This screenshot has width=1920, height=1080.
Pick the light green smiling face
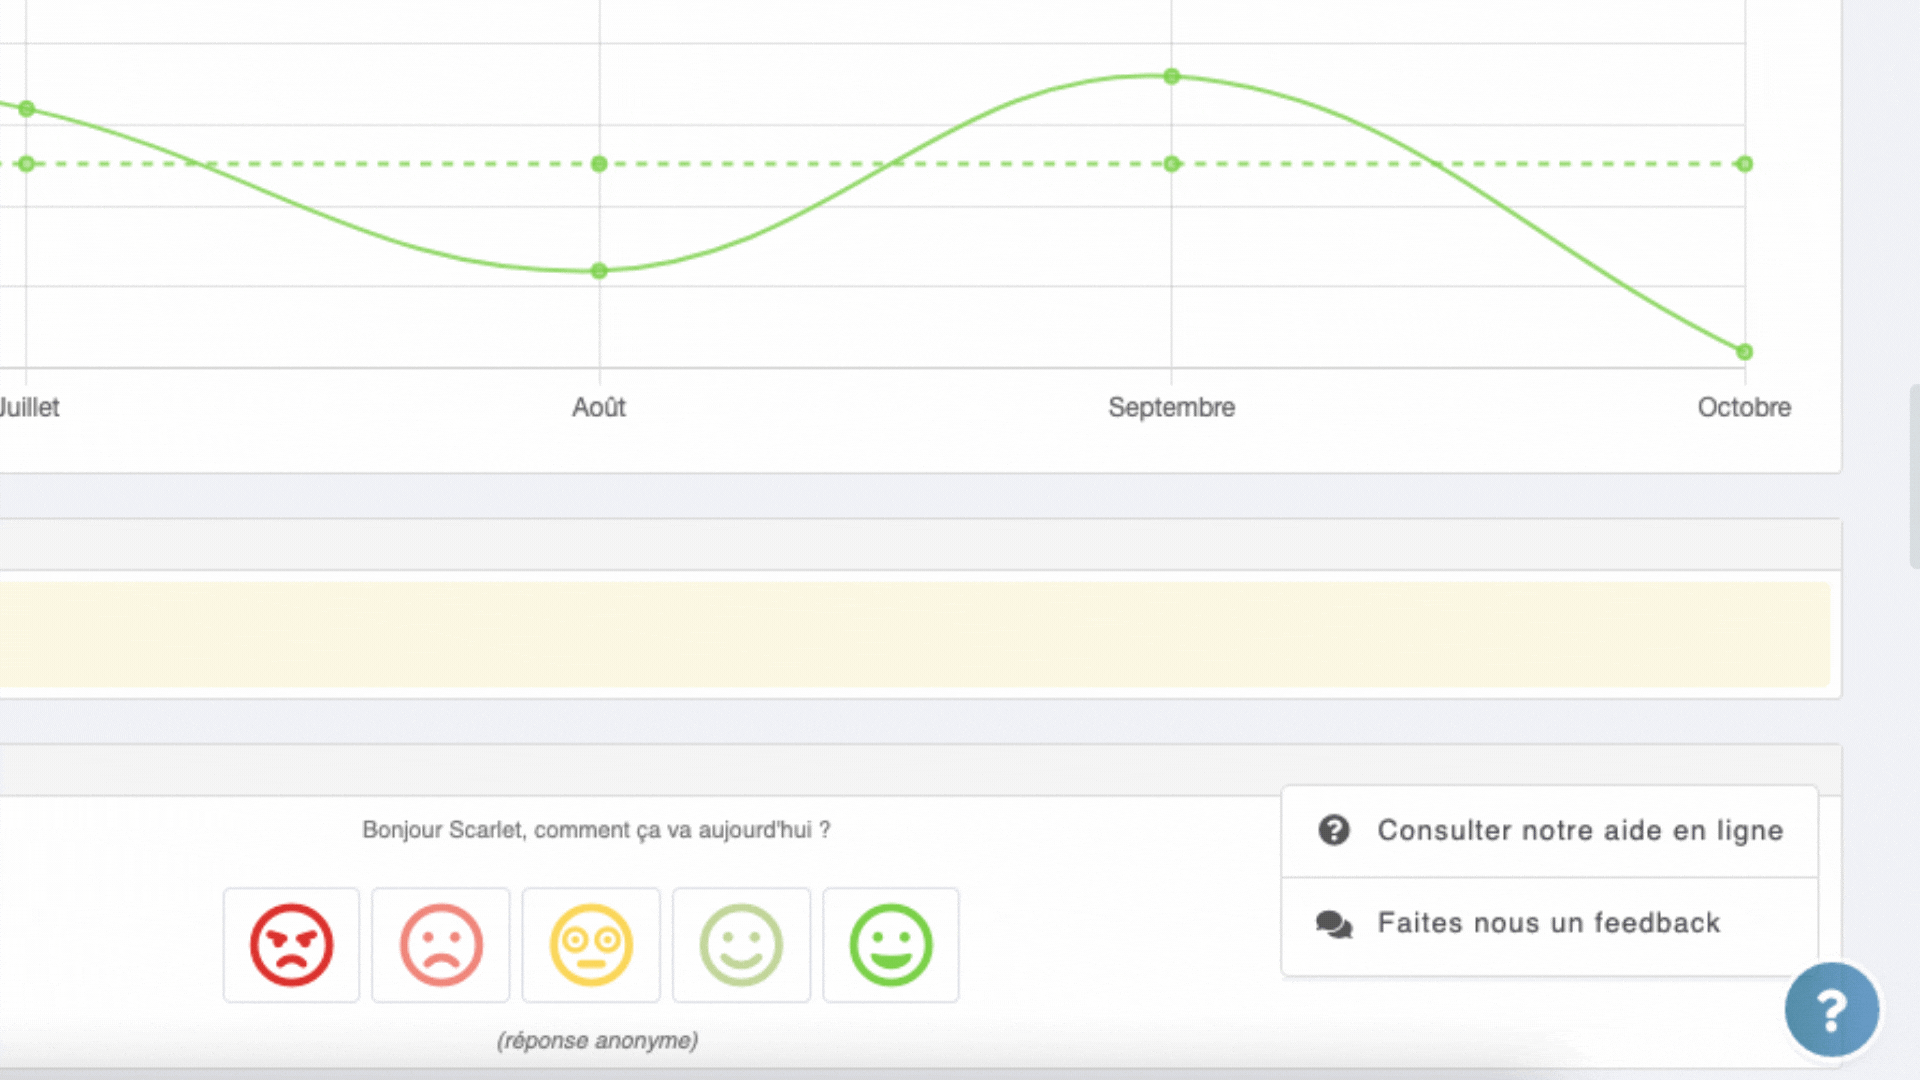pos(741,945)
